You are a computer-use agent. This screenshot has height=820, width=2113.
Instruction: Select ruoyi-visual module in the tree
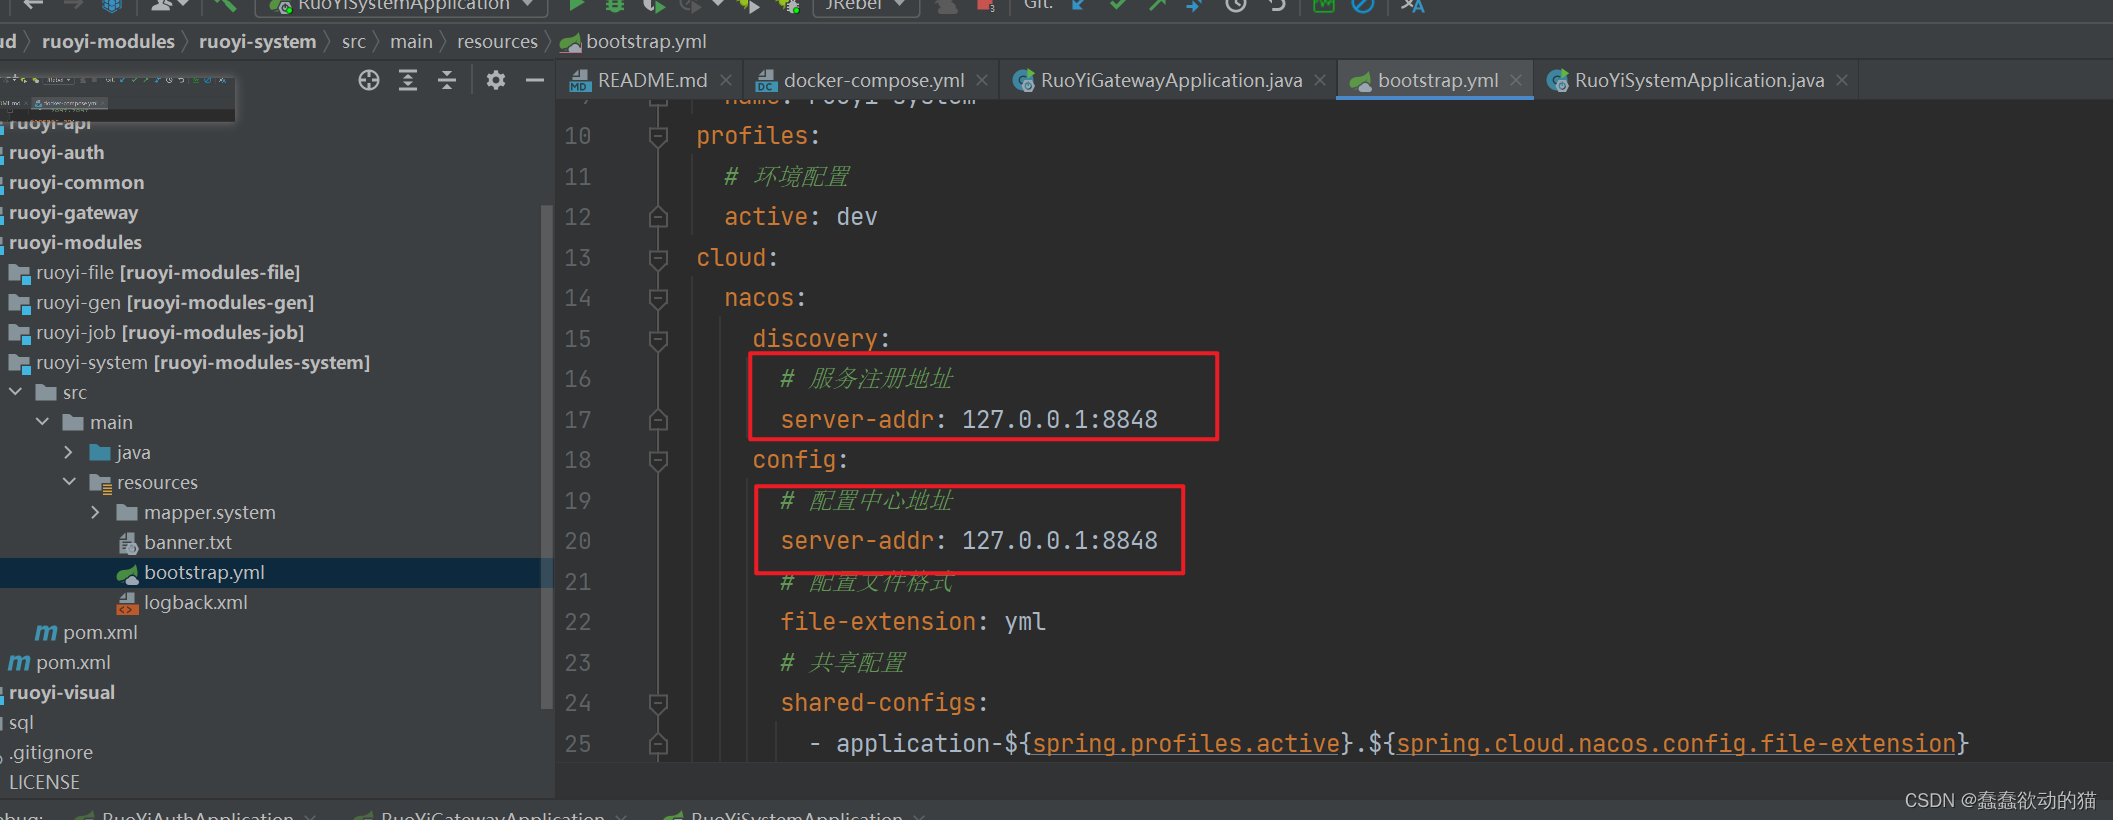pos(61,692)
